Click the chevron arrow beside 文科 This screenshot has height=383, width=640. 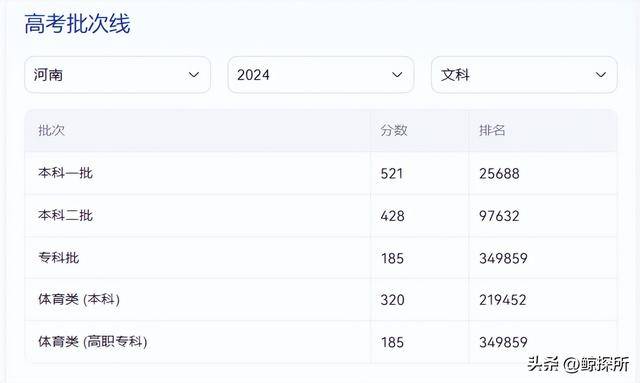tap(600, 75)
